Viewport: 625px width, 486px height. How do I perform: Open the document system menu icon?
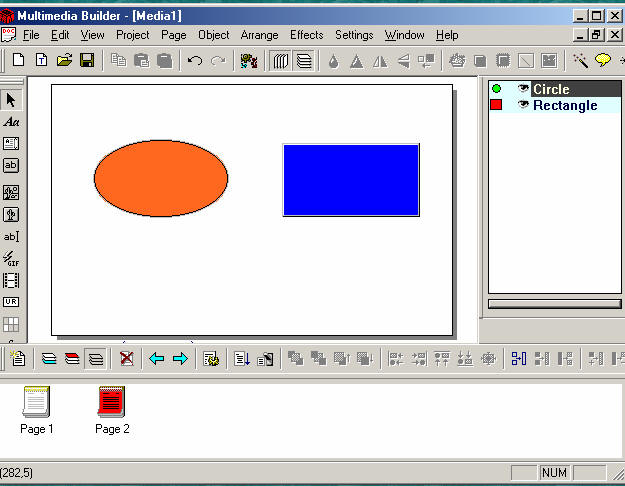click(8, 35)
